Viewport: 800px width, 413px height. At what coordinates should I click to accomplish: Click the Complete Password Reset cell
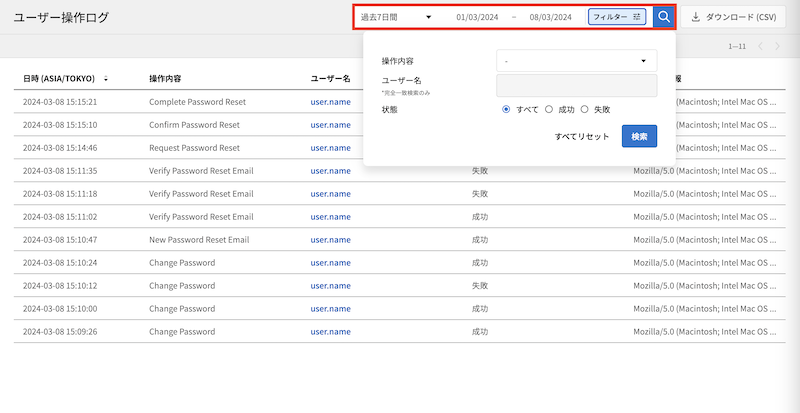coord(197,102)
